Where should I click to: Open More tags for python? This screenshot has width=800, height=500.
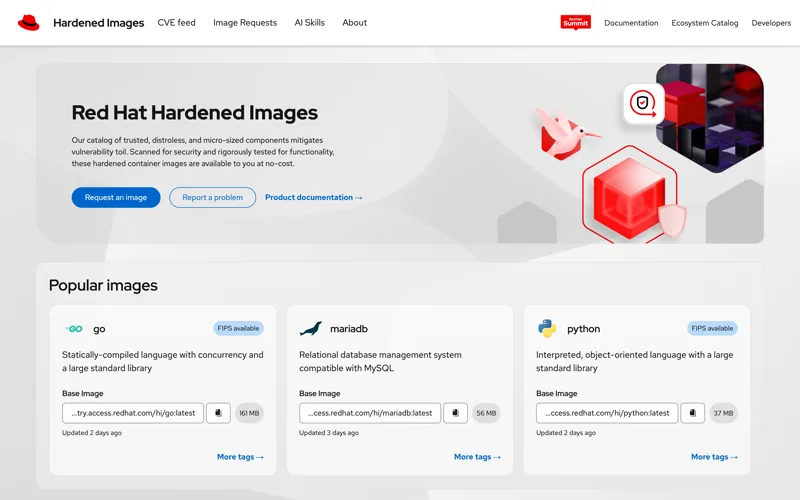(714, 457)
